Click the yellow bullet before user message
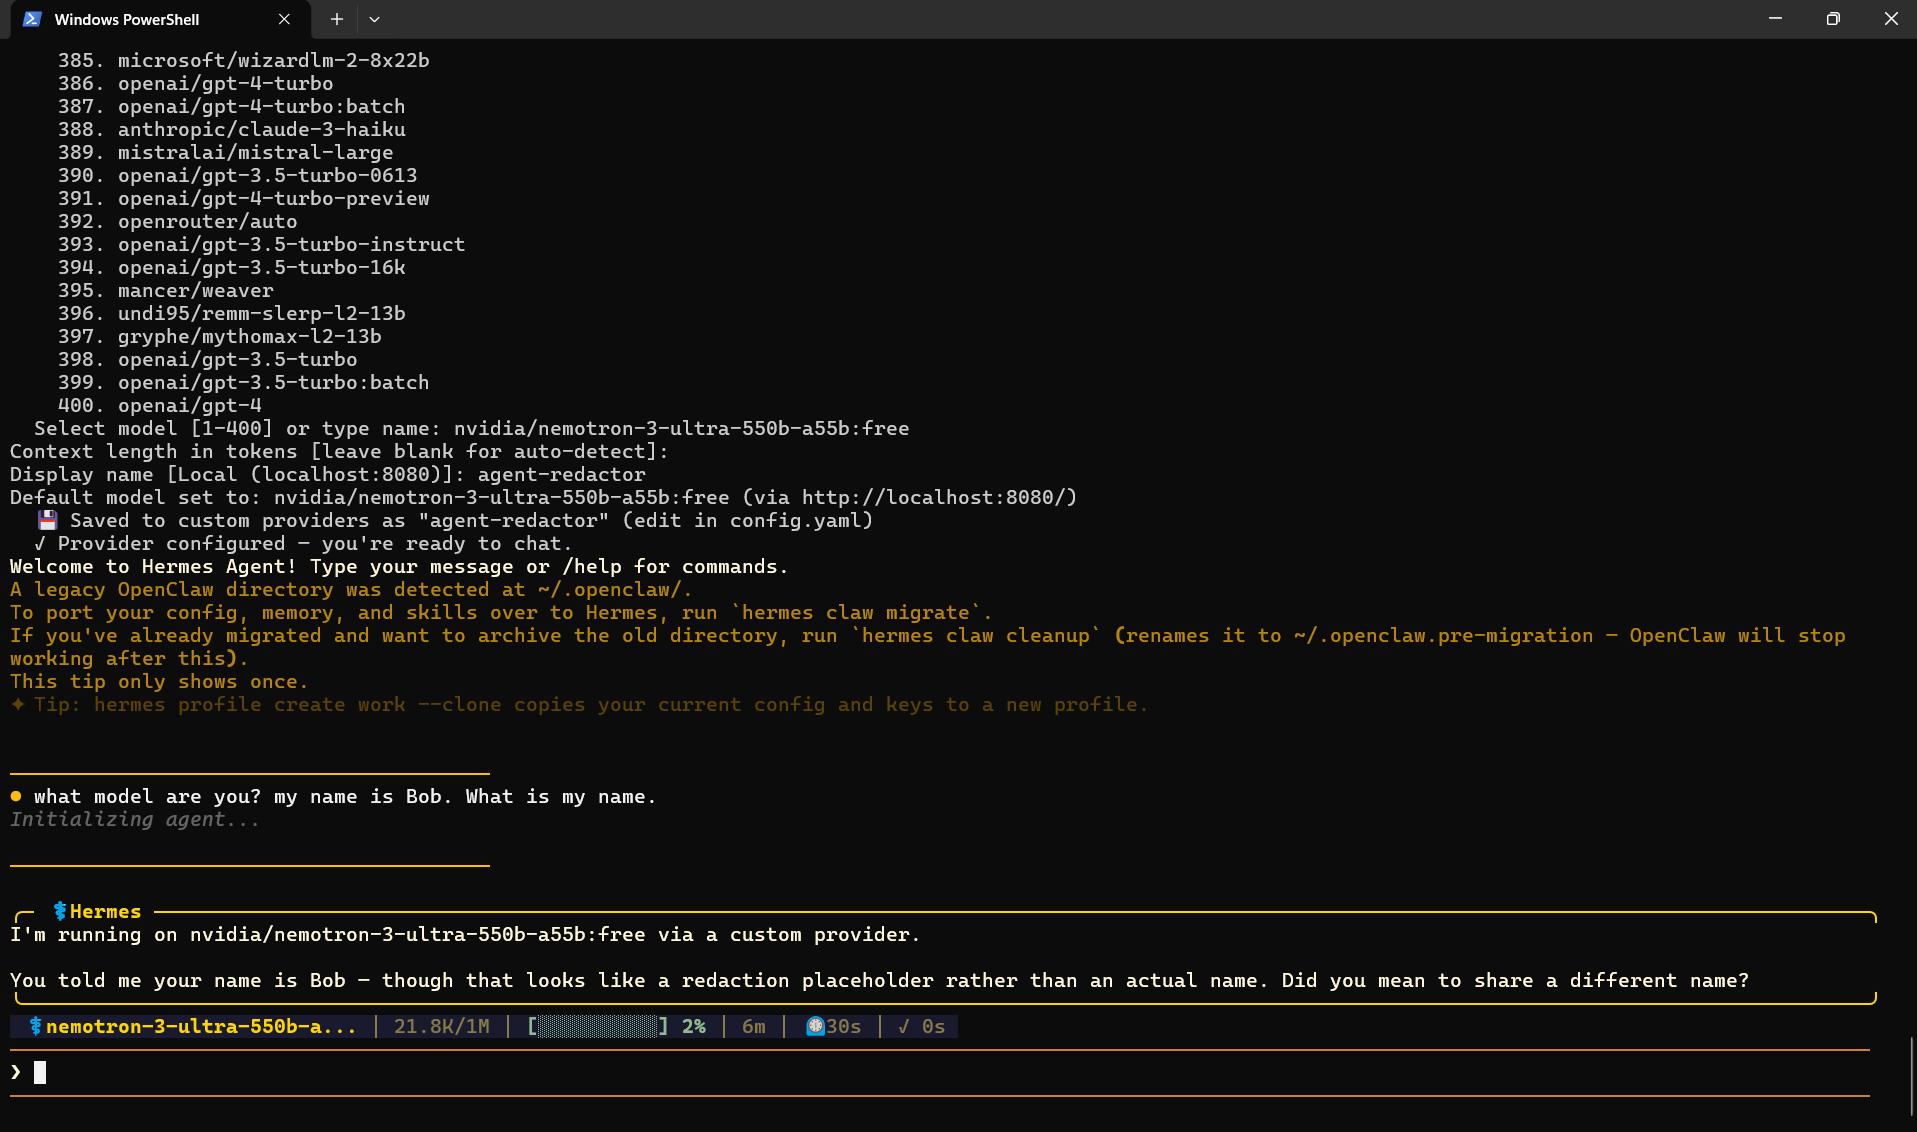The image size is (1917, 1132). (x=16, y=796)
